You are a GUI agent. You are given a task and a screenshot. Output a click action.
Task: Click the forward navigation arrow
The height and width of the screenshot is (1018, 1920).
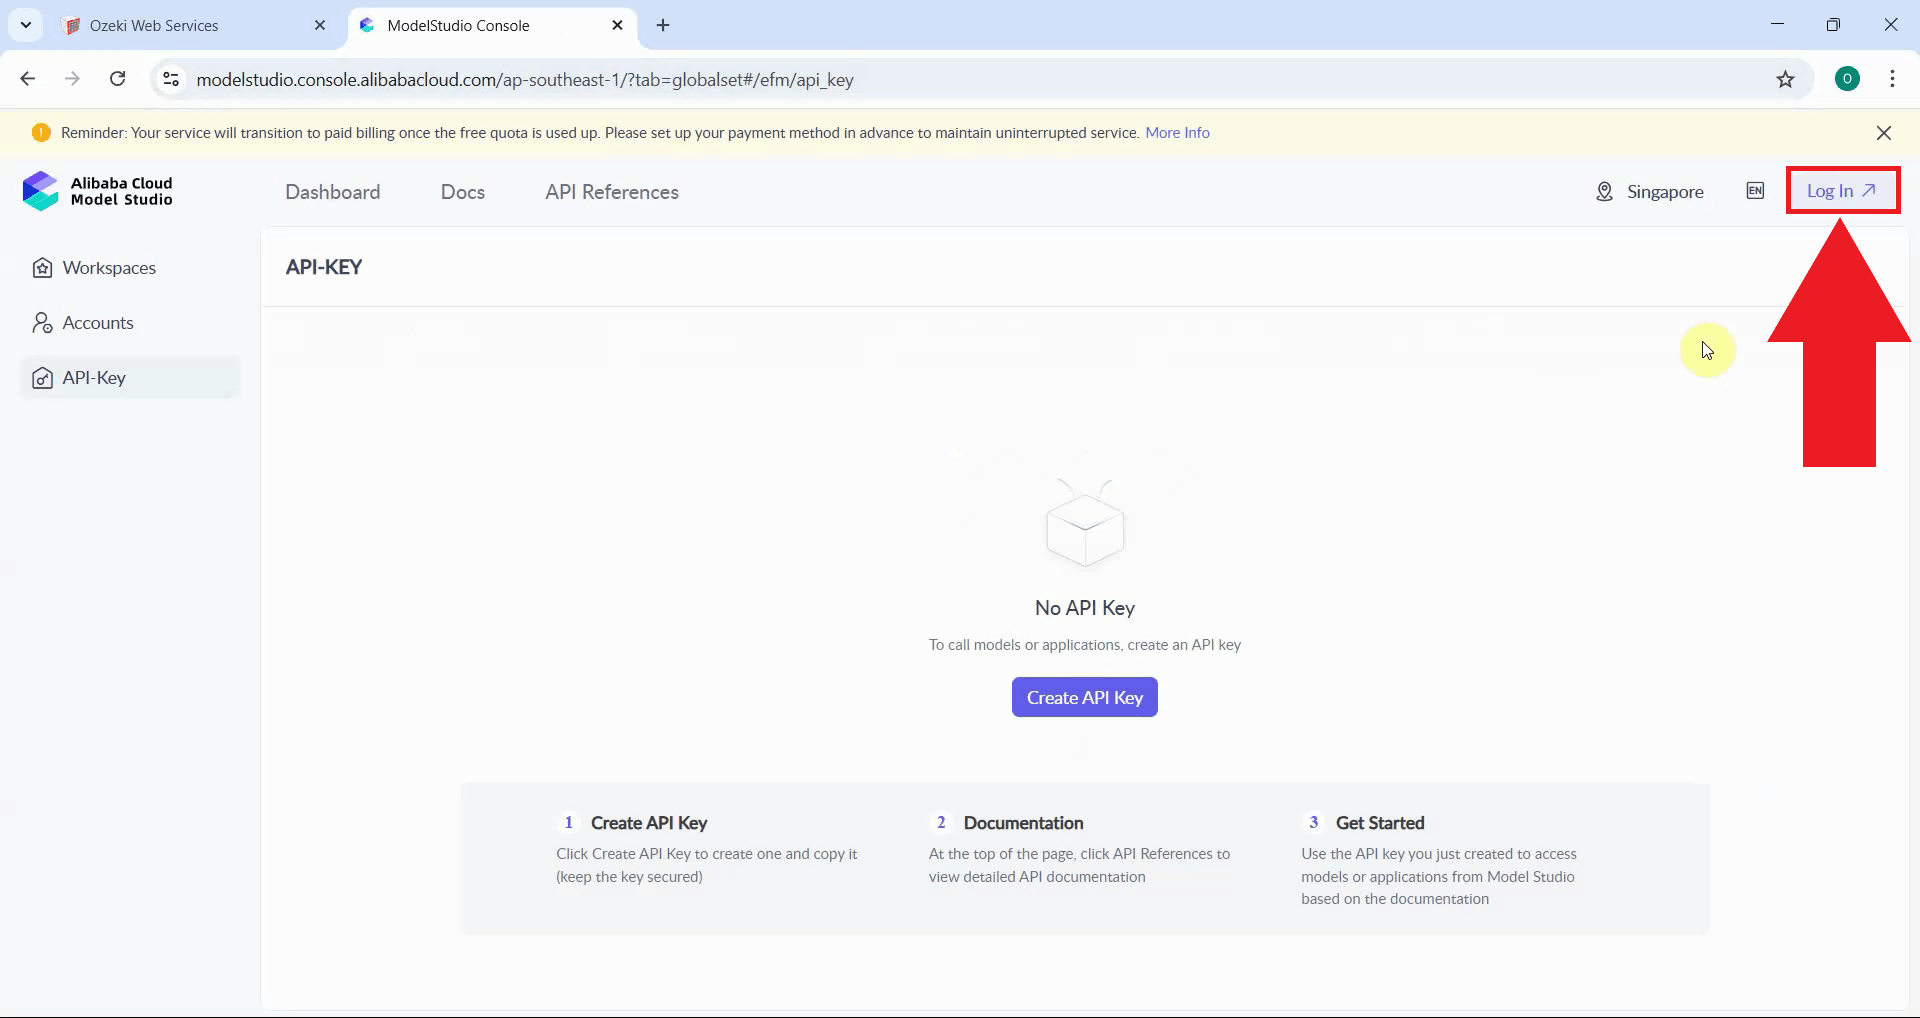click(72, 79)
